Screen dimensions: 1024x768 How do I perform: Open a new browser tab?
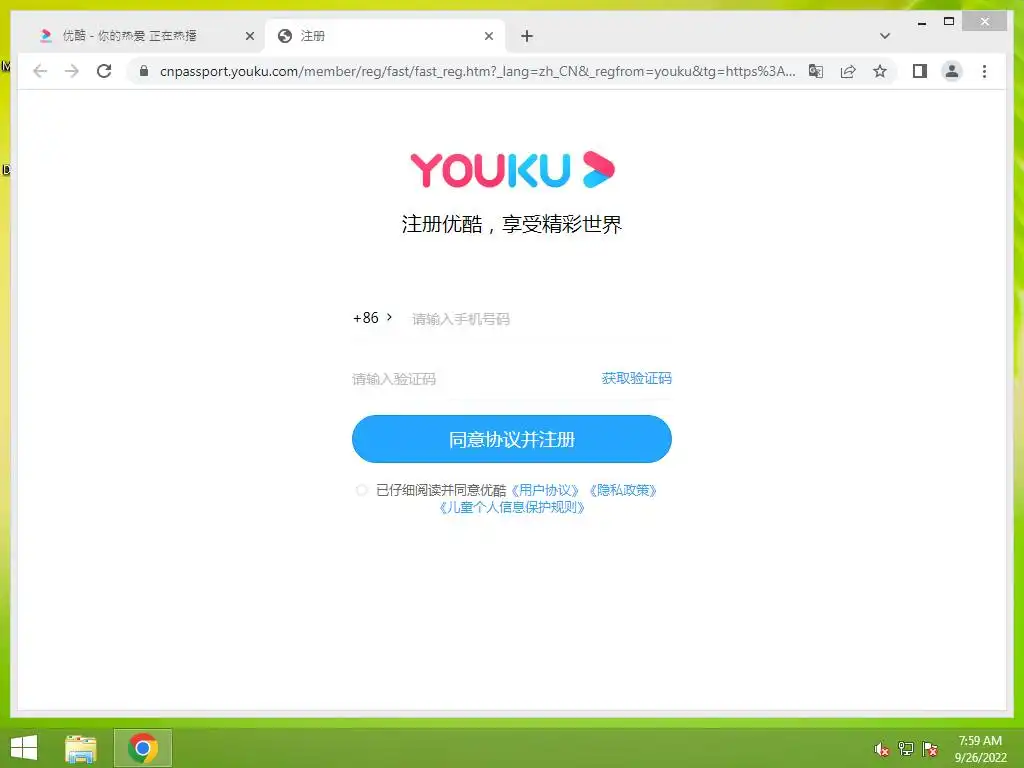click(527, 36)
